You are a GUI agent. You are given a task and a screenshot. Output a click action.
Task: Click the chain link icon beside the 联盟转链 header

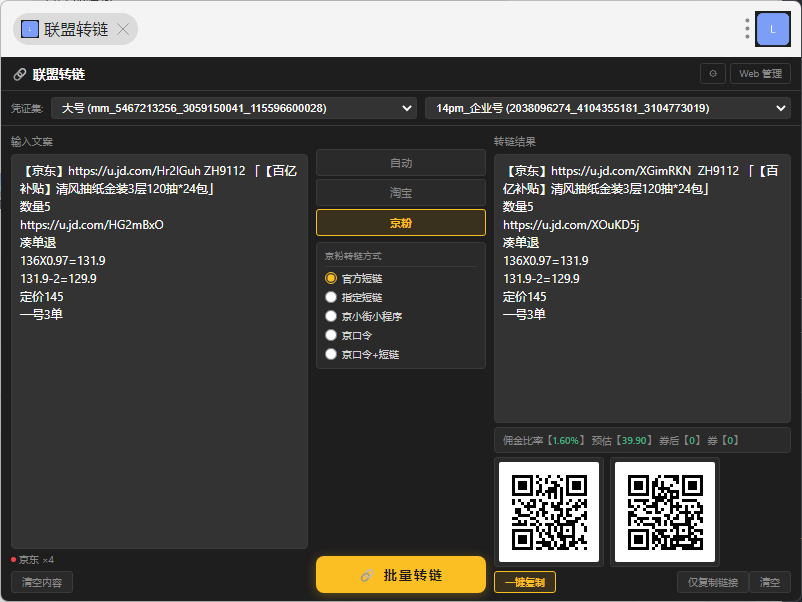tap(19, 75)
